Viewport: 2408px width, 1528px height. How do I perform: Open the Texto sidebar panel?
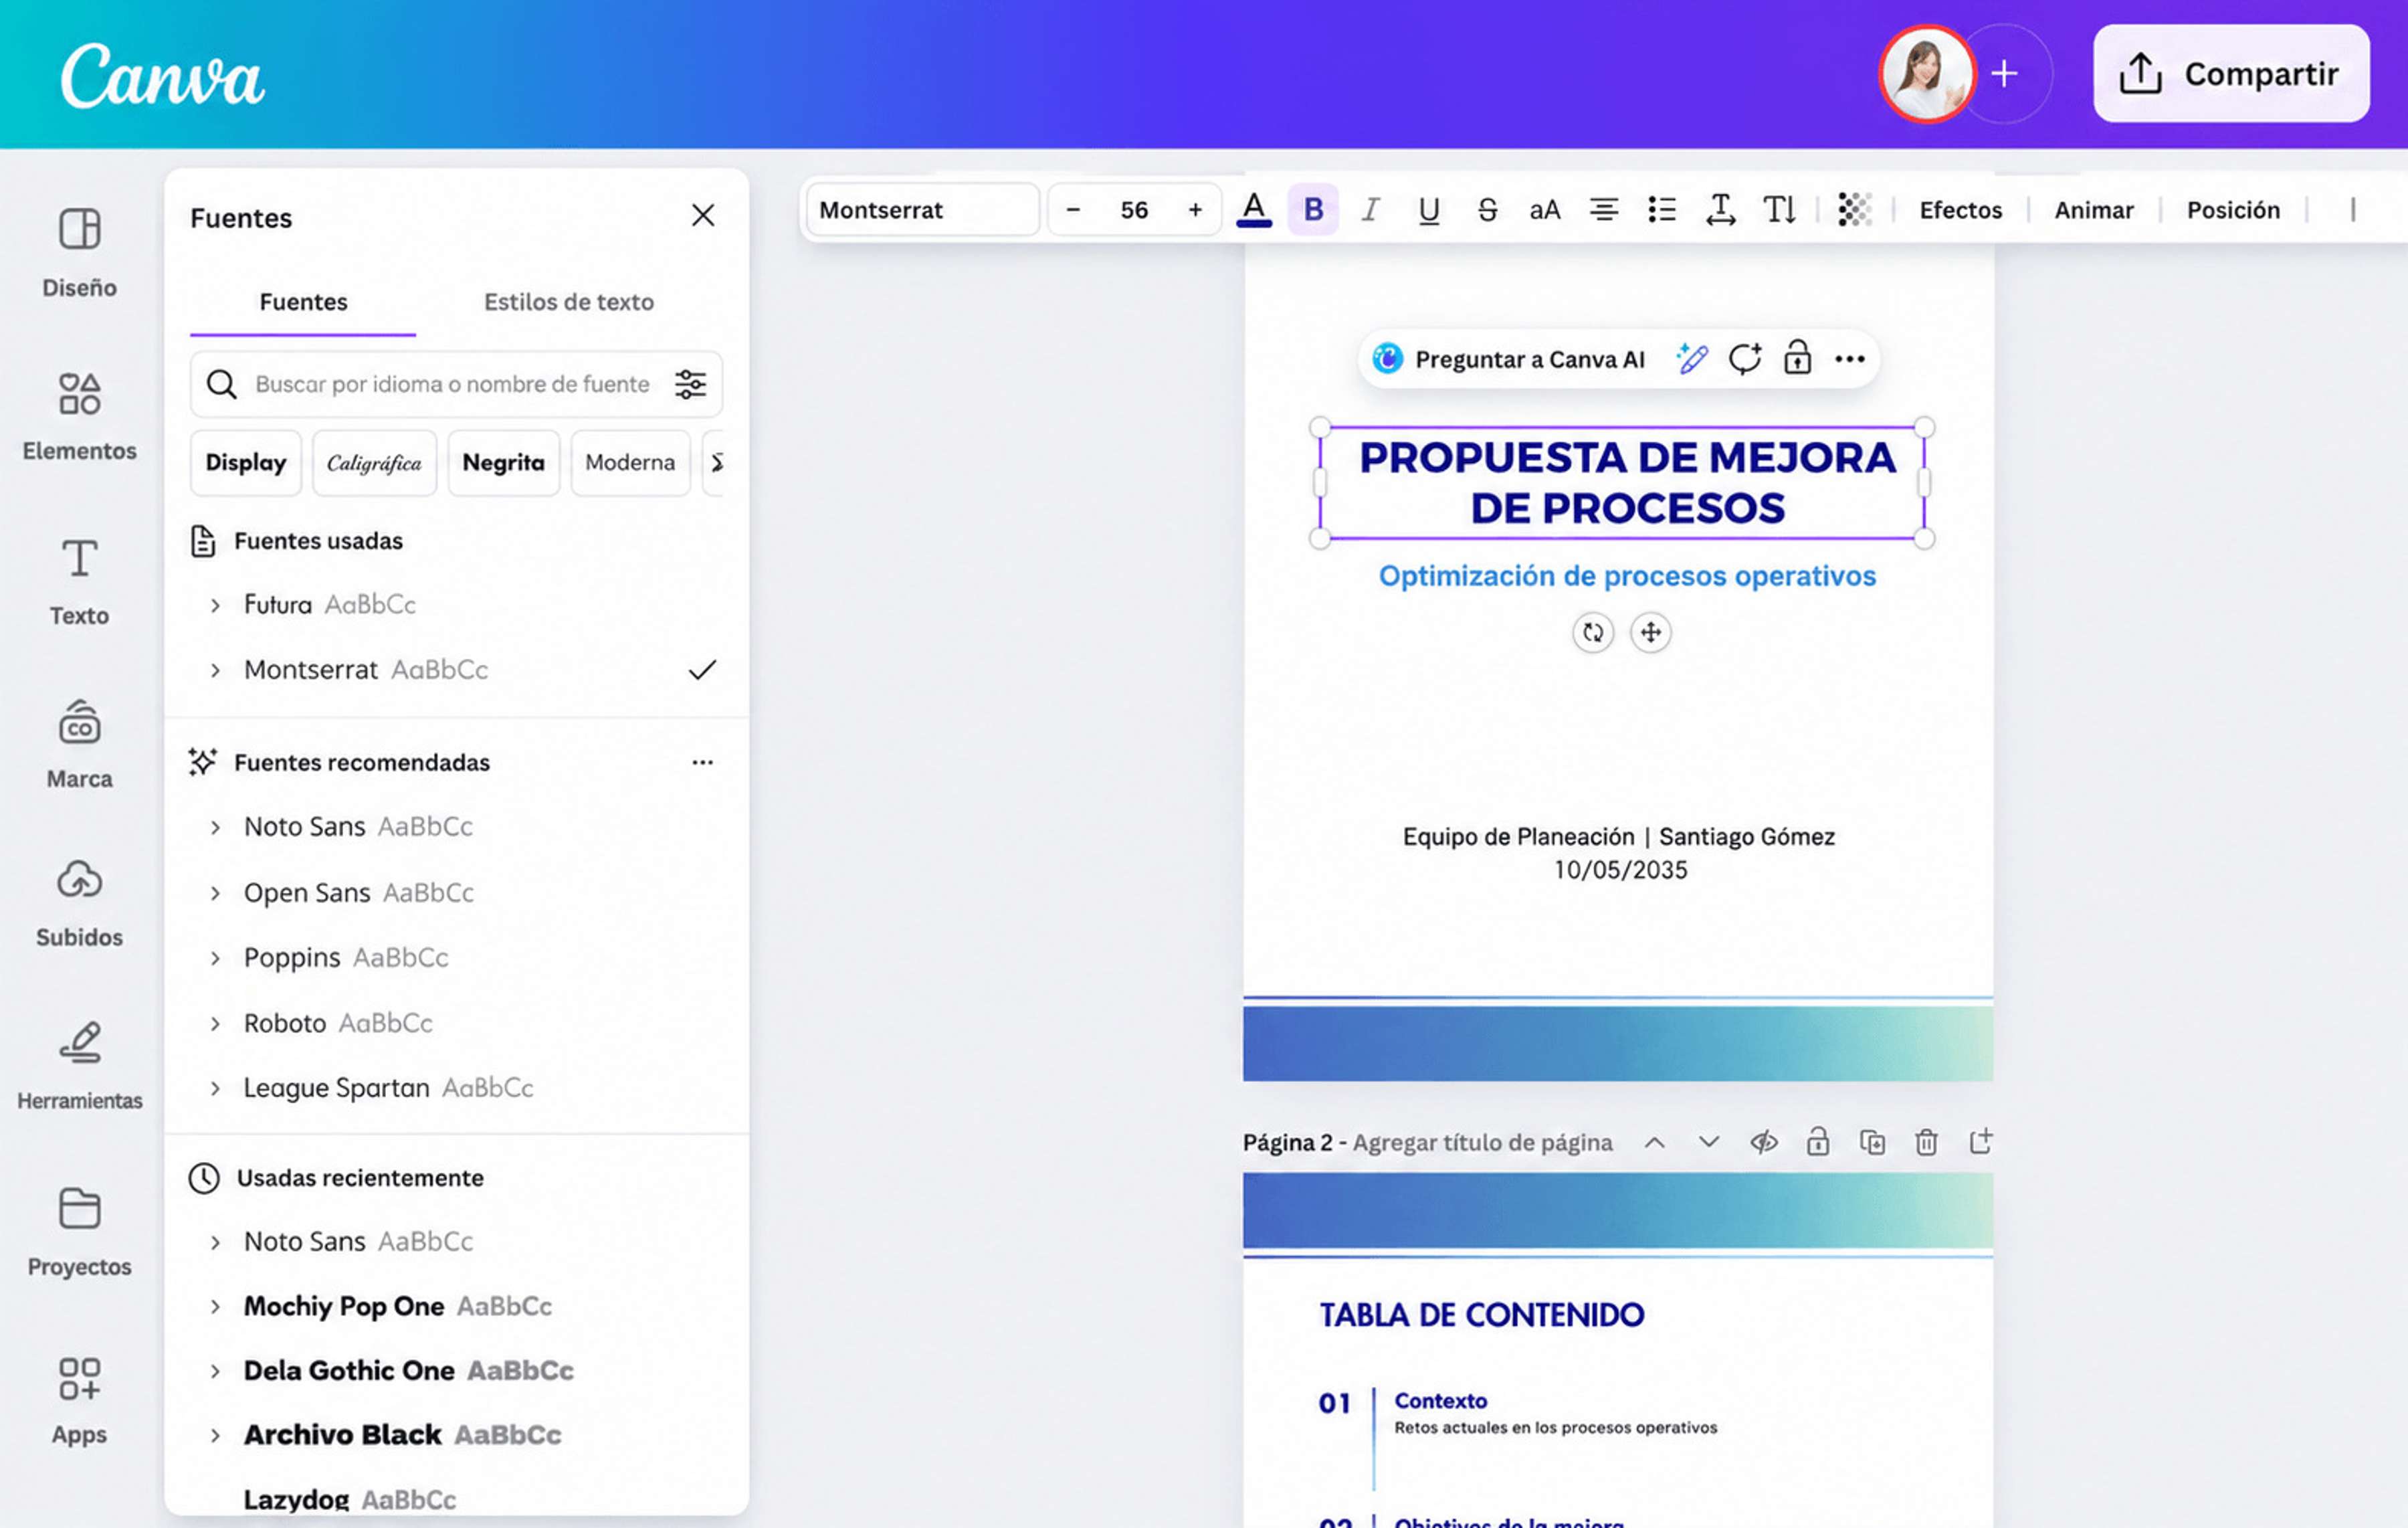[79, 581]
